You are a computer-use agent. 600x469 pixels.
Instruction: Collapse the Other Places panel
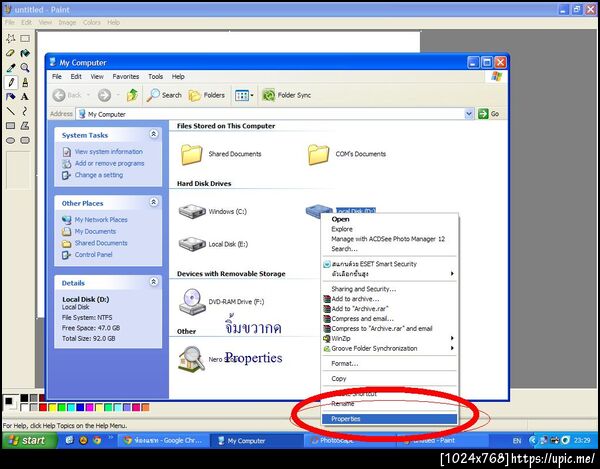153,202
